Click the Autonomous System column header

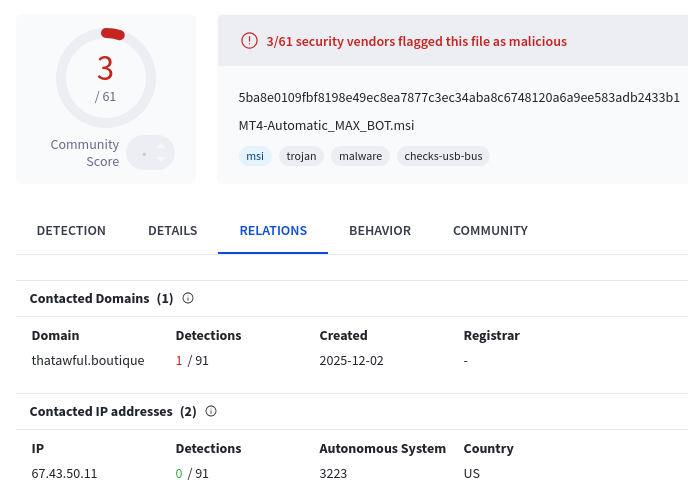click(383, 449)
